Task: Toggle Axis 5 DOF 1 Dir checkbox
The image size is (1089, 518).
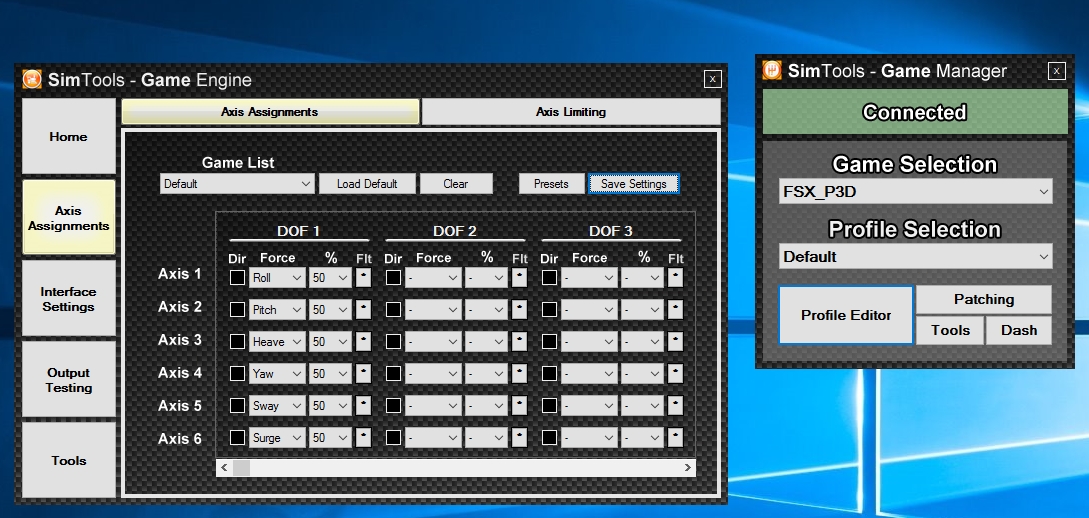Action: (238, 406)
